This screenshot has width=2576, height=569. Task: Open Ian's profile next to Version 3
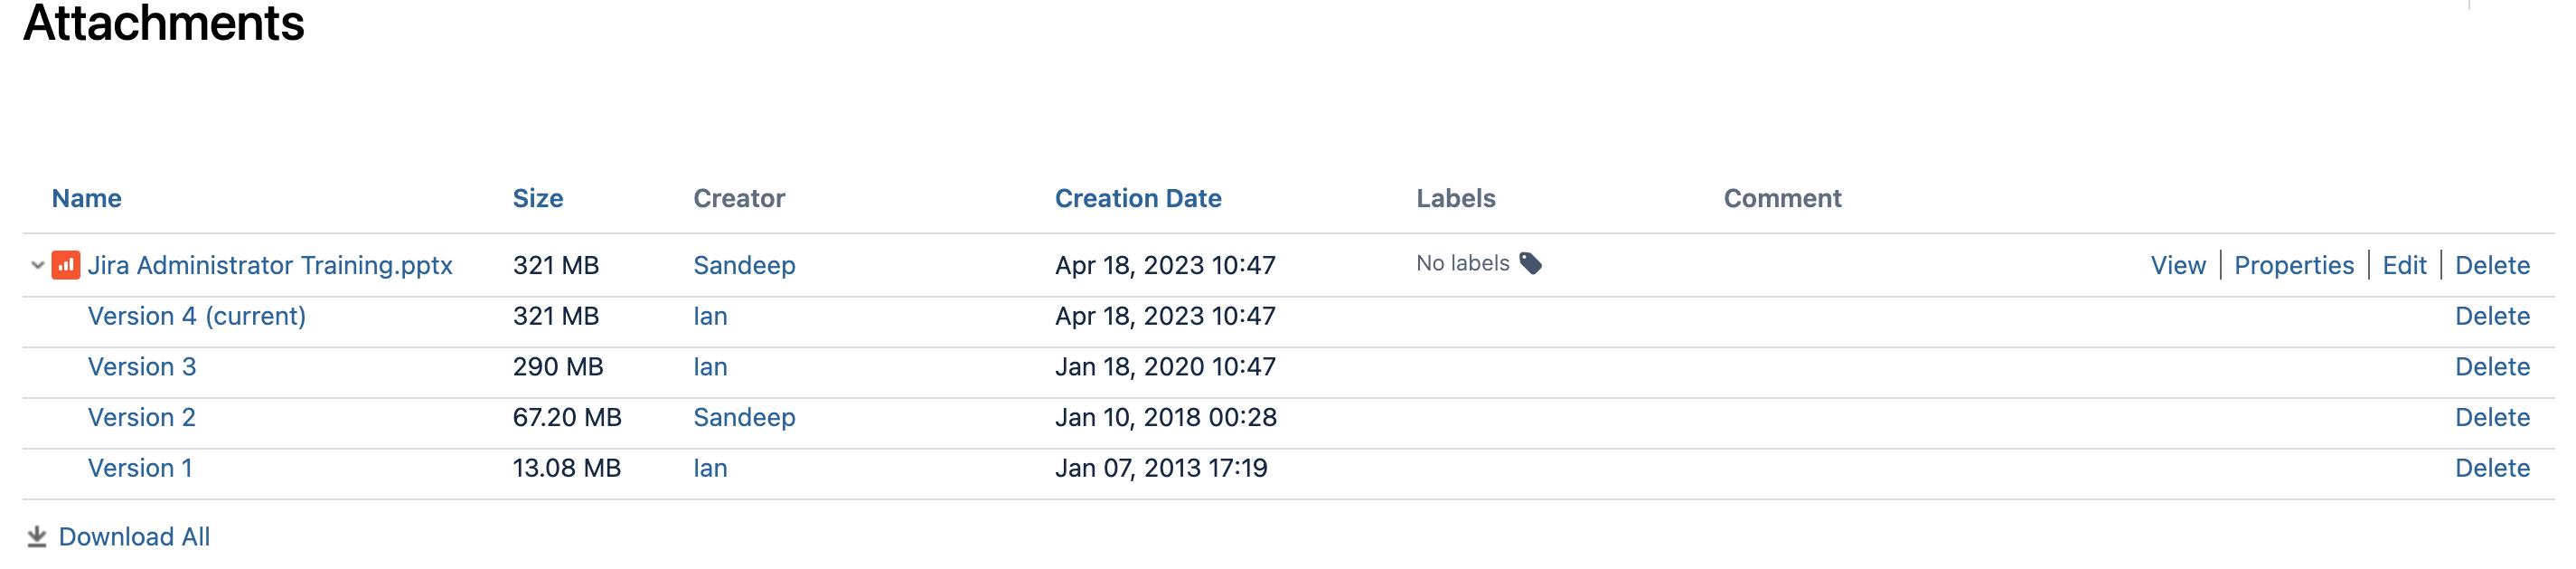[x=711, y=367]
